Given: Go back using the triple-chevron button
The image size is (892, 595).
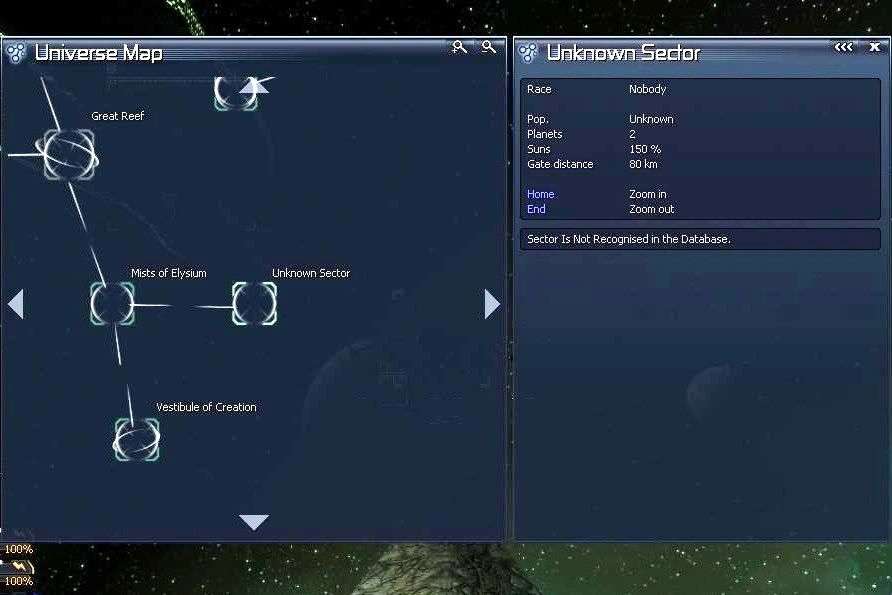Looking at the screenshot, I should point(843,47).
